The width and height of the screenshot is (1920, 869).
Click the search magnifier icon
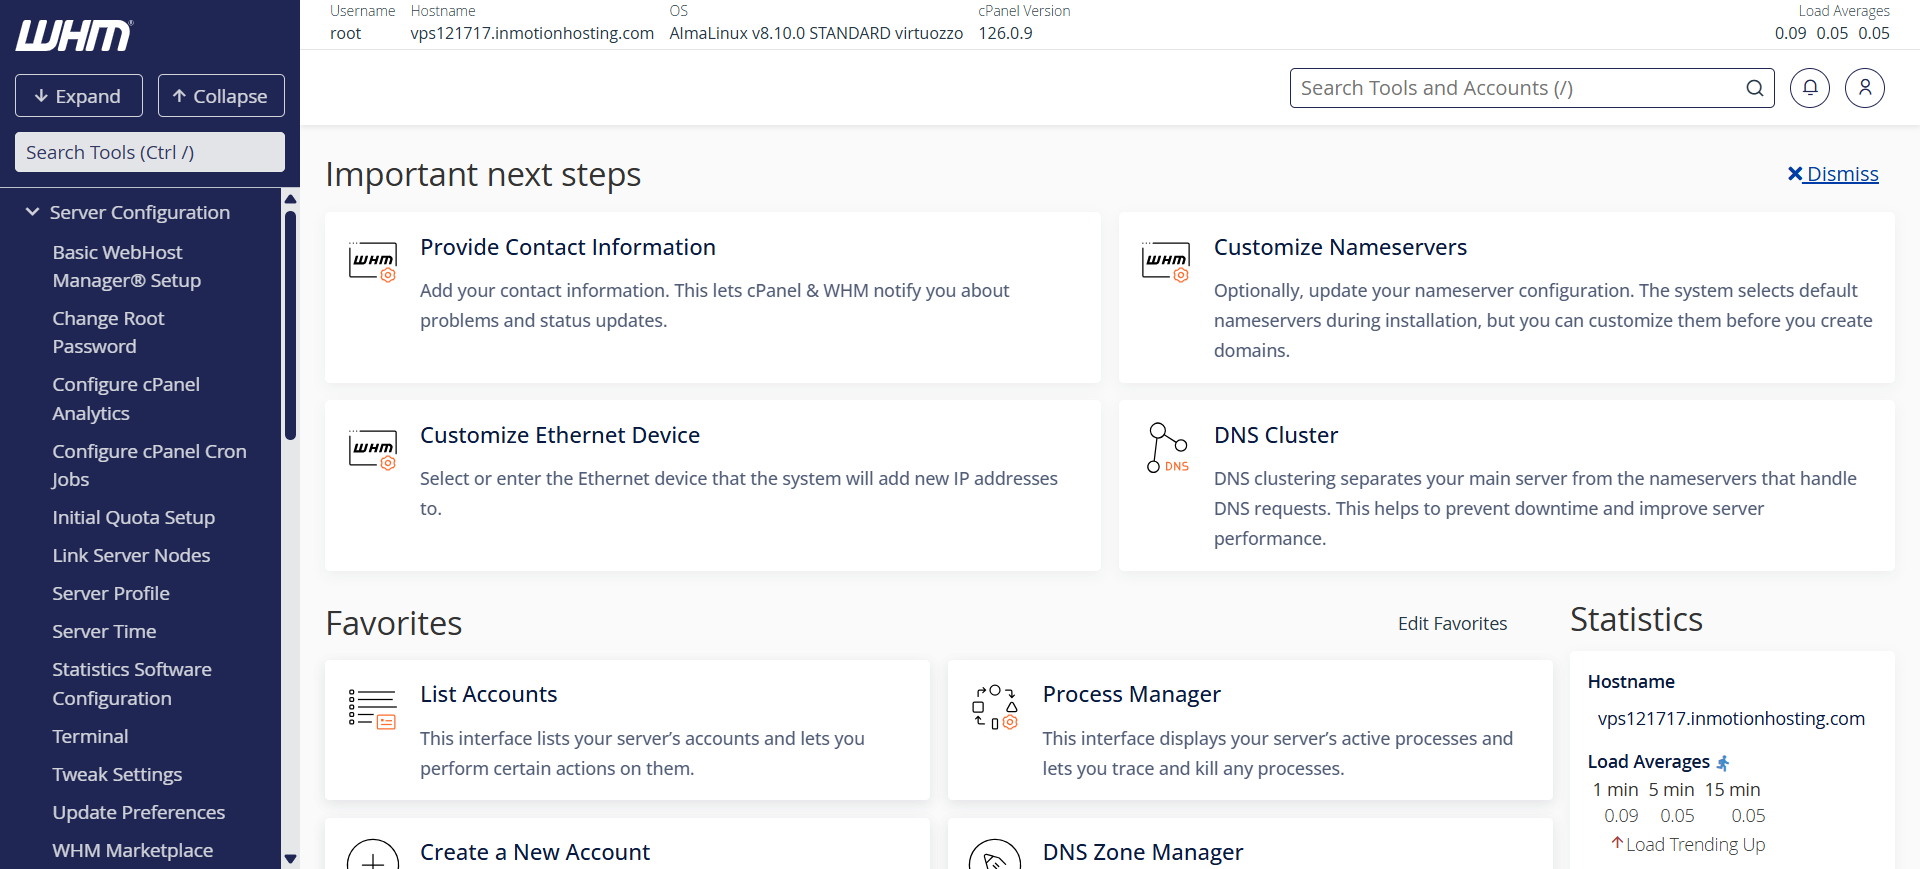tap(1754, 88)
